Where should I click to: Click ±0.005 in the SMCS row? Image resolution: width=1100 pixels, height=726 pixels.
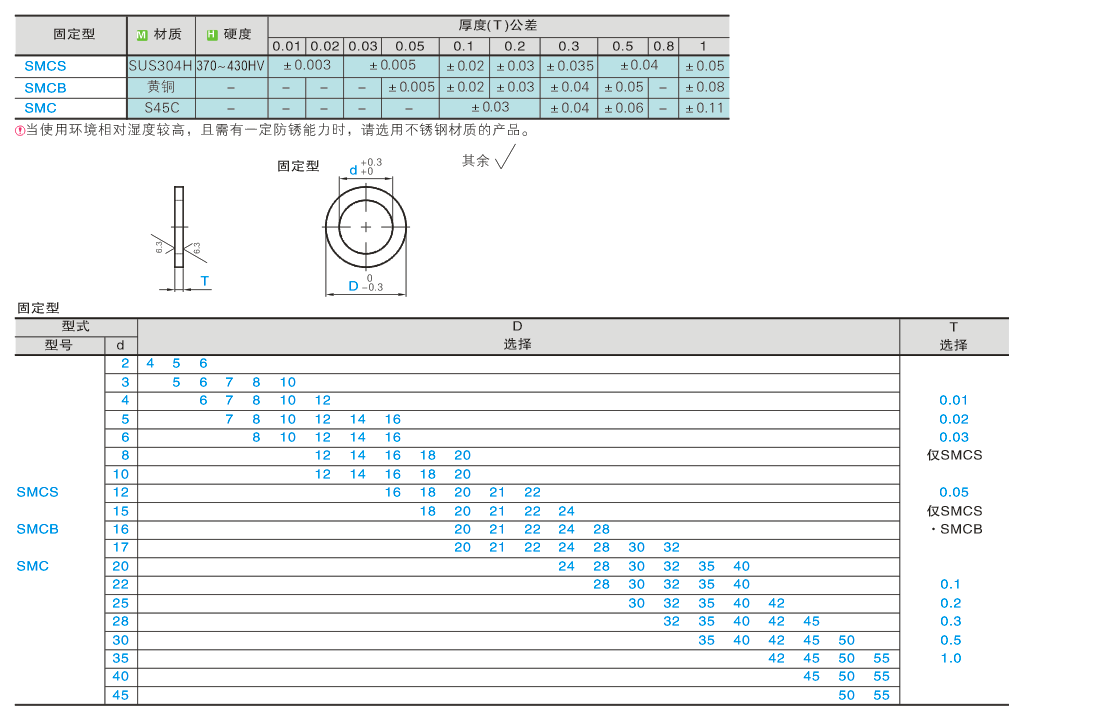(x=392, y=65)
